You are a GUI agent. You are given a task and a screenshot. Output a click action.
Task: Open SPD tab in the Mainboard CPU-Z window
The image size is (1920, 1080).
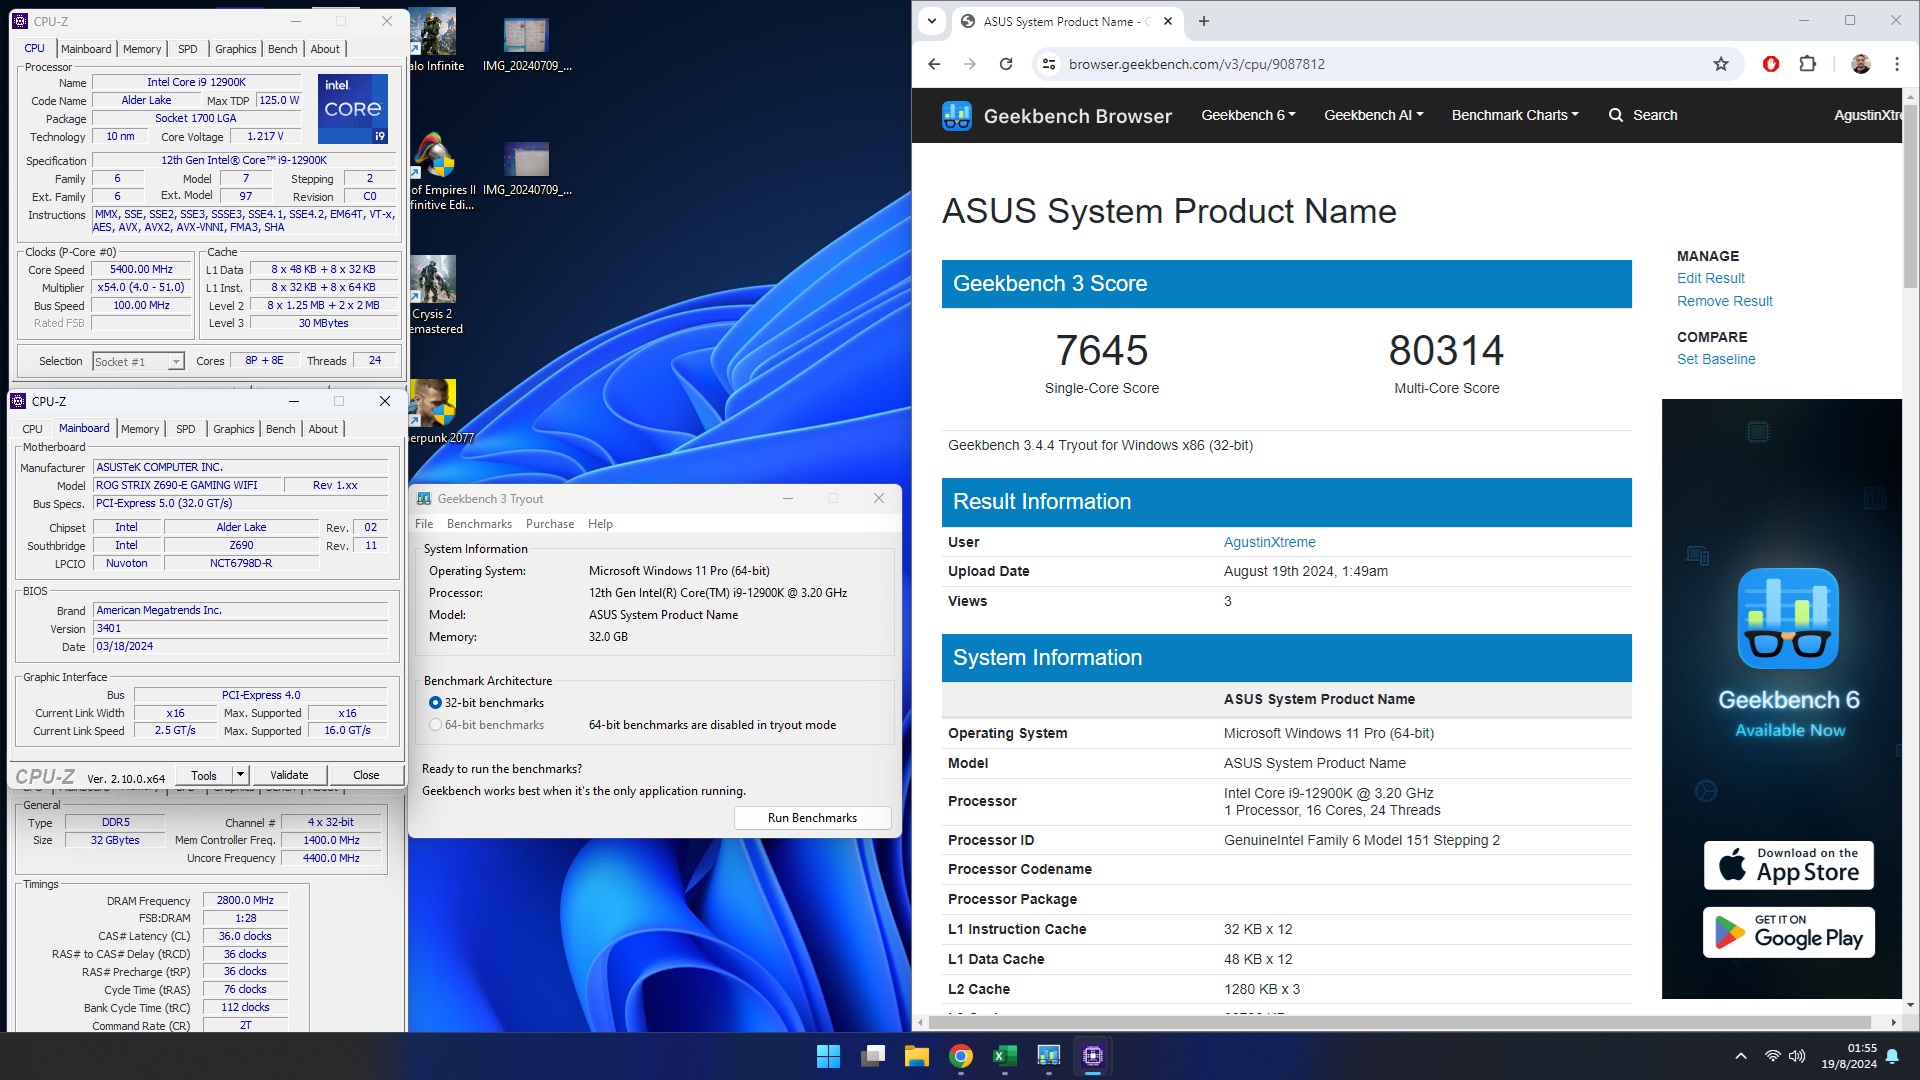pos(186,429)
